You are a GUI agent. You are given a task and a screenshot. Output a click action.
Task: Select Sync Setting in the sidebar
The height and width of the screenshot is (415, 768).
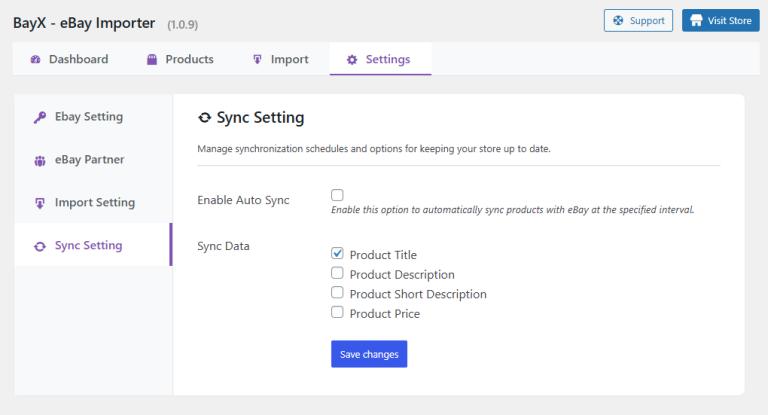coord(93,245)
